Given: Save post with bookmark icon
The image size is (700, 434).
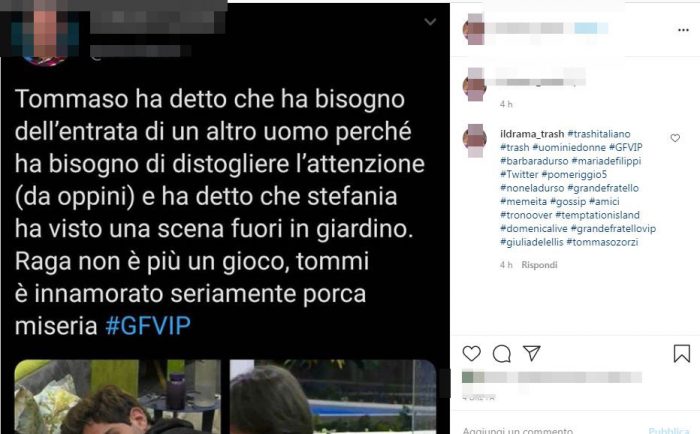Looking at the screenshot, I should (682, 353).
